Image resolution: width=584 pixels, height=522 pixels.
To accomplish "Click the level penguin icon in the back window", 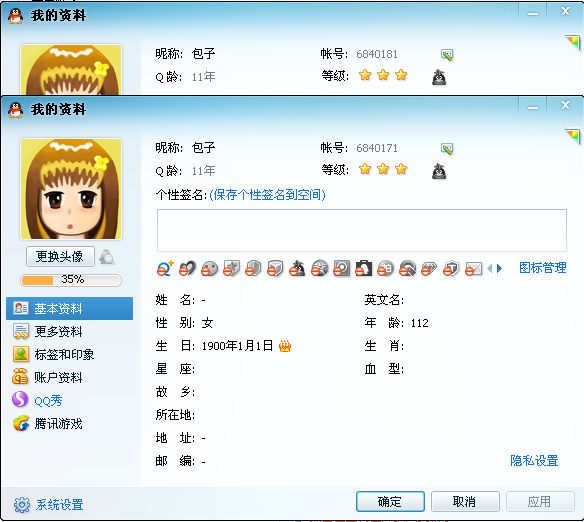I will point(439,77).
